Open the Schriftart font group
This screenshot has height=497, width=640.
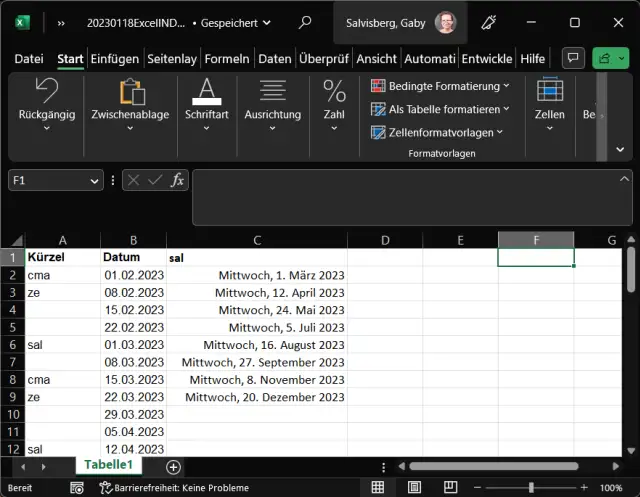(206, 103)
